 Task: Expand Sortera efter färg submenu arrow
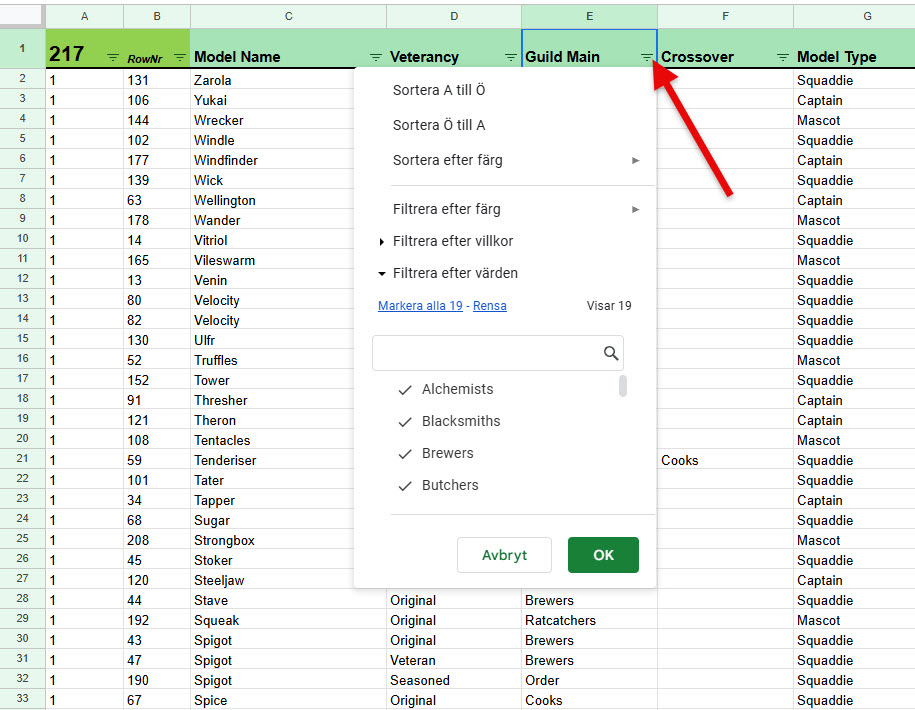(635, 160)
